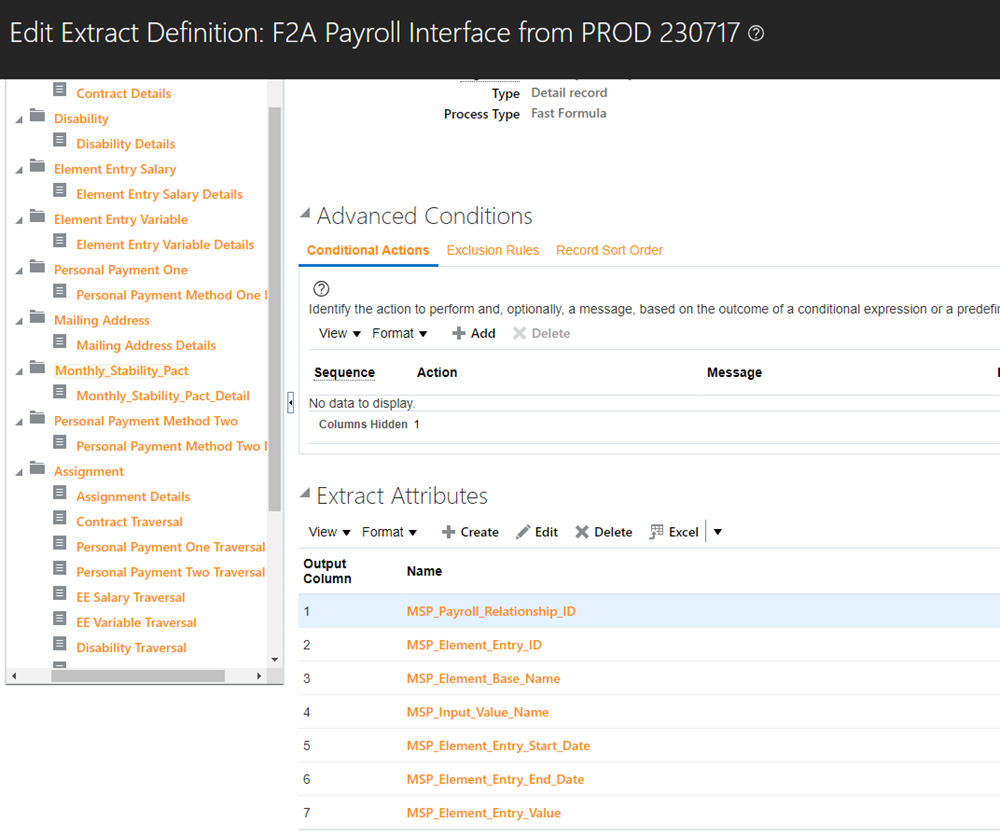Click the Mailing Address folder icon
Viewport: 1000px width, 836px height.
pos(38,317)
